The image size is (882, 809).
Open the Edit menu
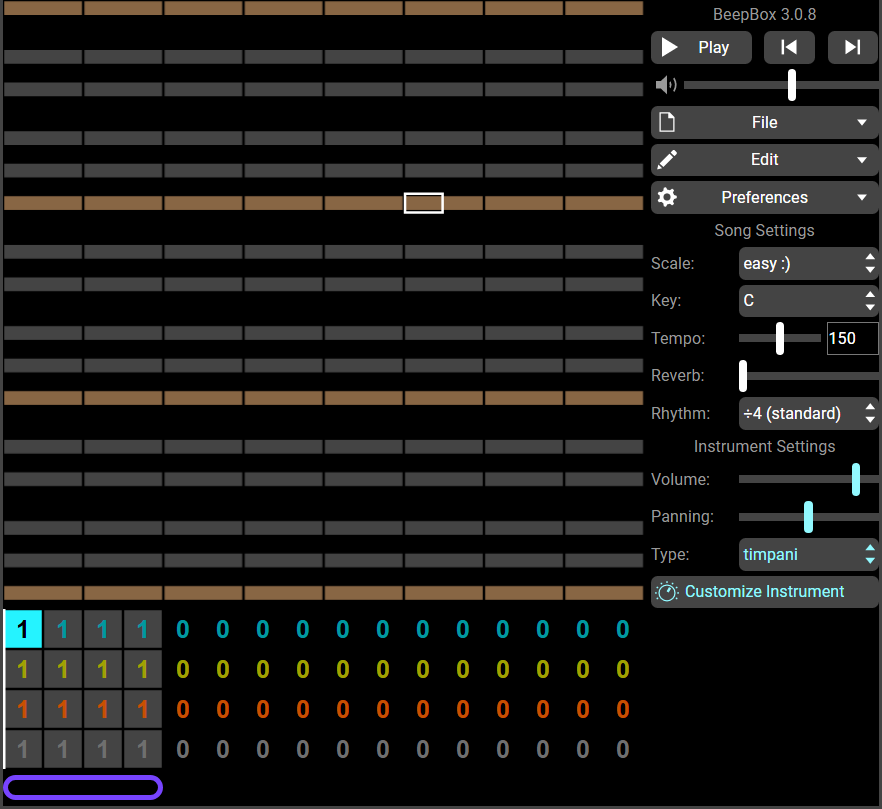(764, 160)
